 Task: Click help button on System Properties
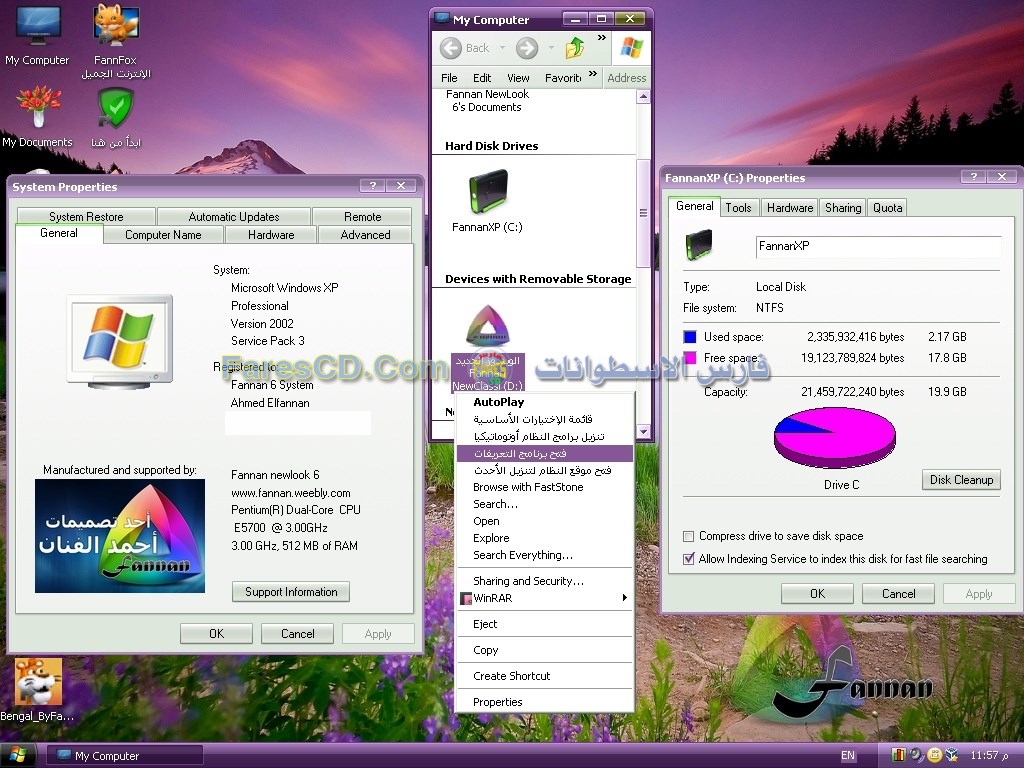(372, 186)
